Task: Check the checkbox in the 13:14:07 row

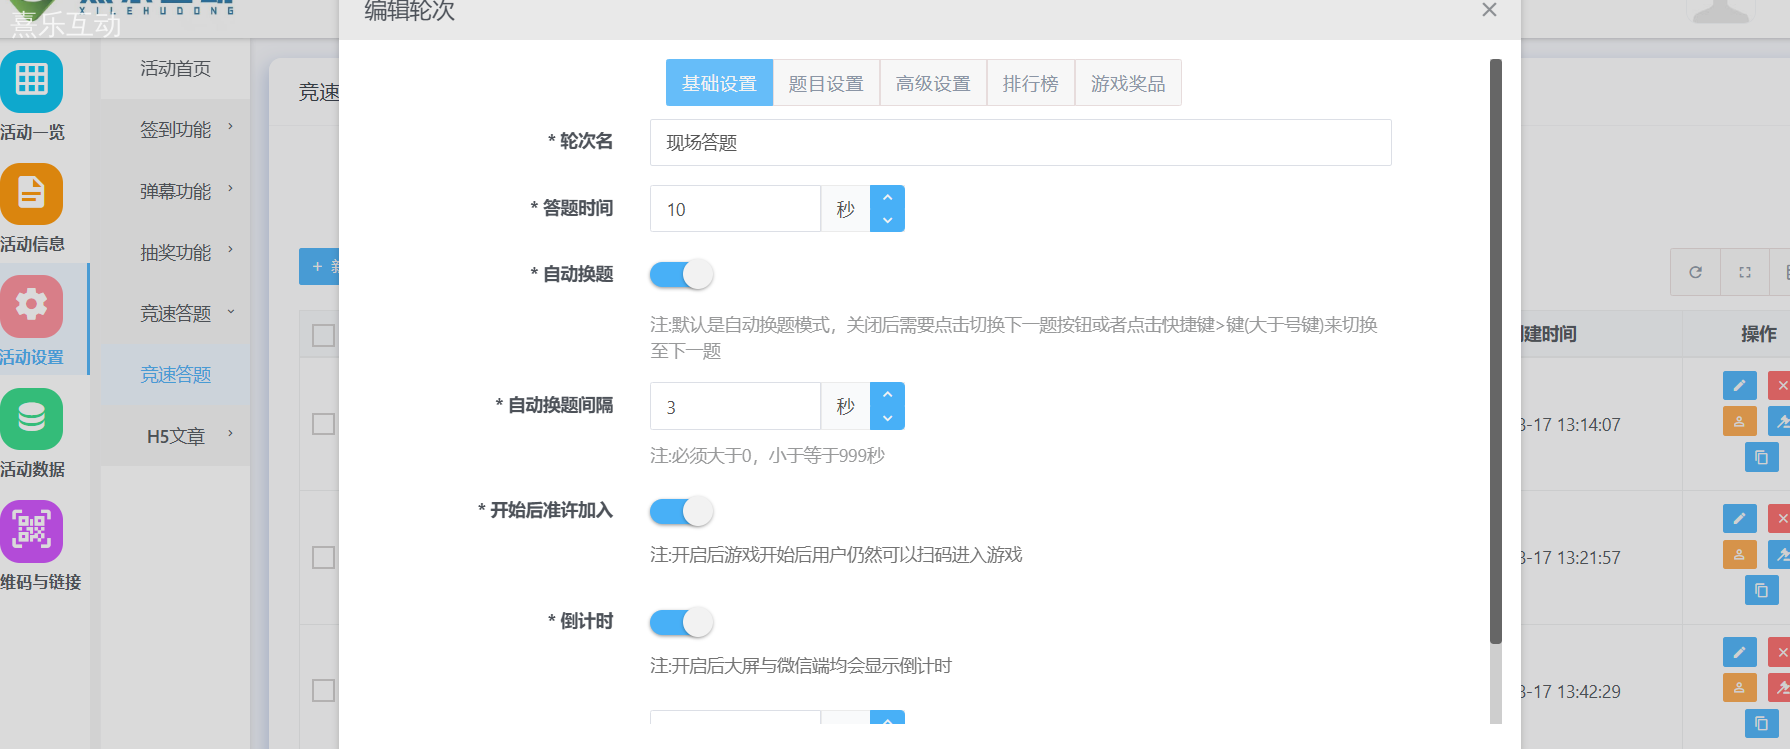Action: tap(323, 424)
